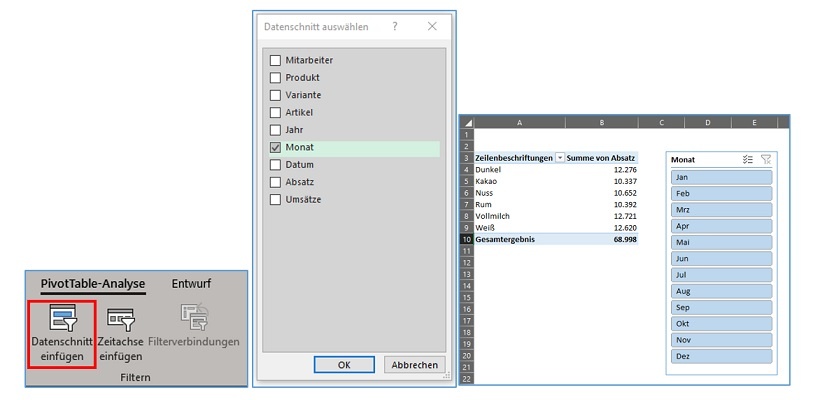Confirm the dialog with OK

click(x=344, y=365)
